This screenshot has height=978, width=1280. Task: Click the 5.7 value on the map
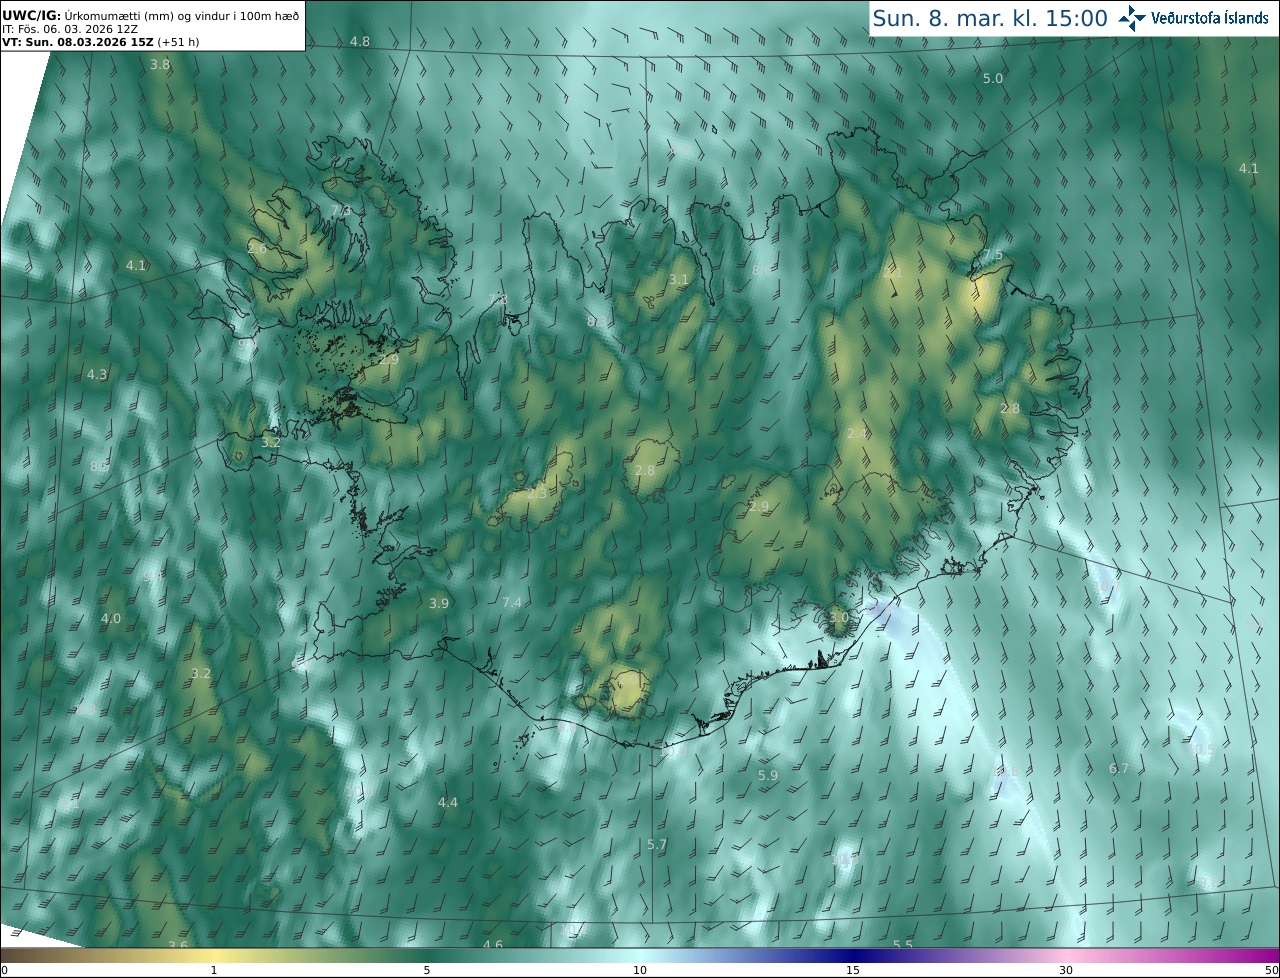tap(657, 844)
